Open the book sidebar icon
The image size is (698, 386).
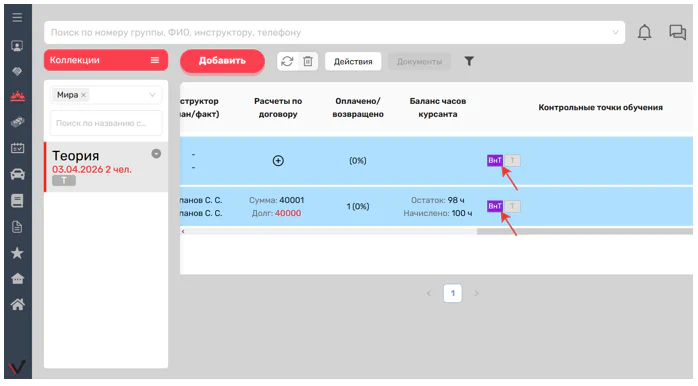point(17,201)
